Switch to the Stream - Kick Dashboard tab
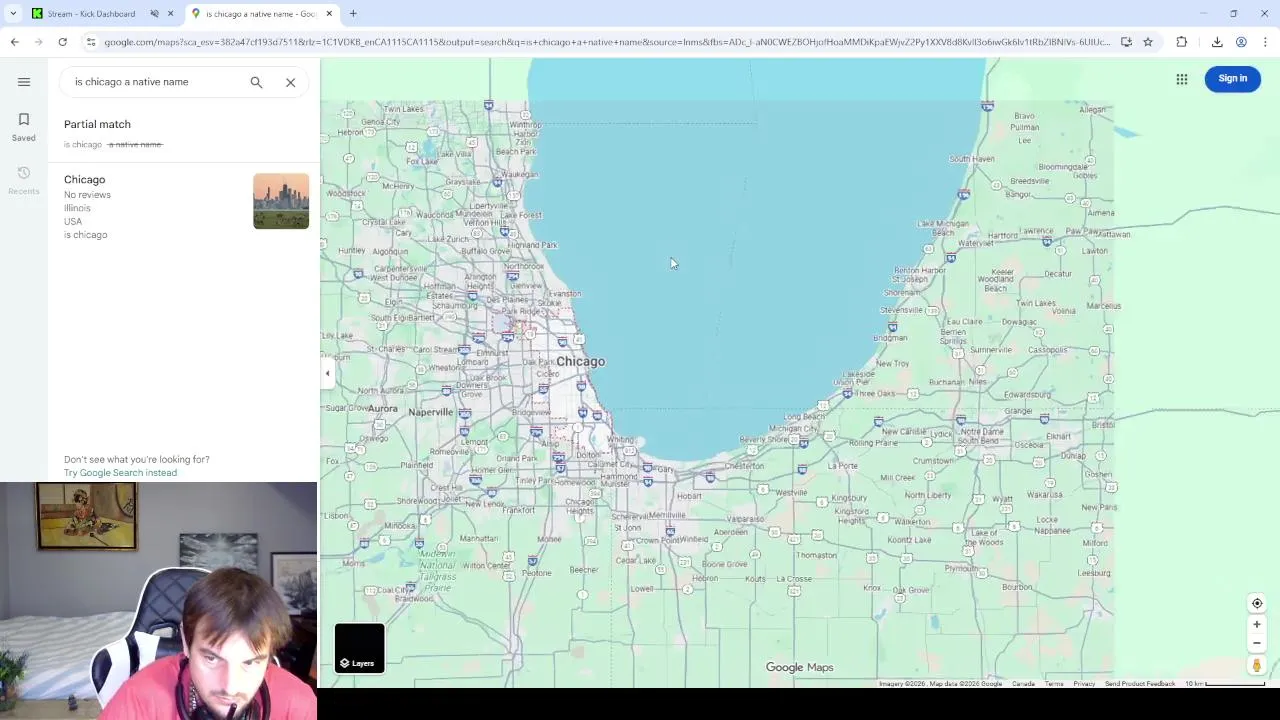The width and height of the screenshot is (1280, 720). (90, 14)
